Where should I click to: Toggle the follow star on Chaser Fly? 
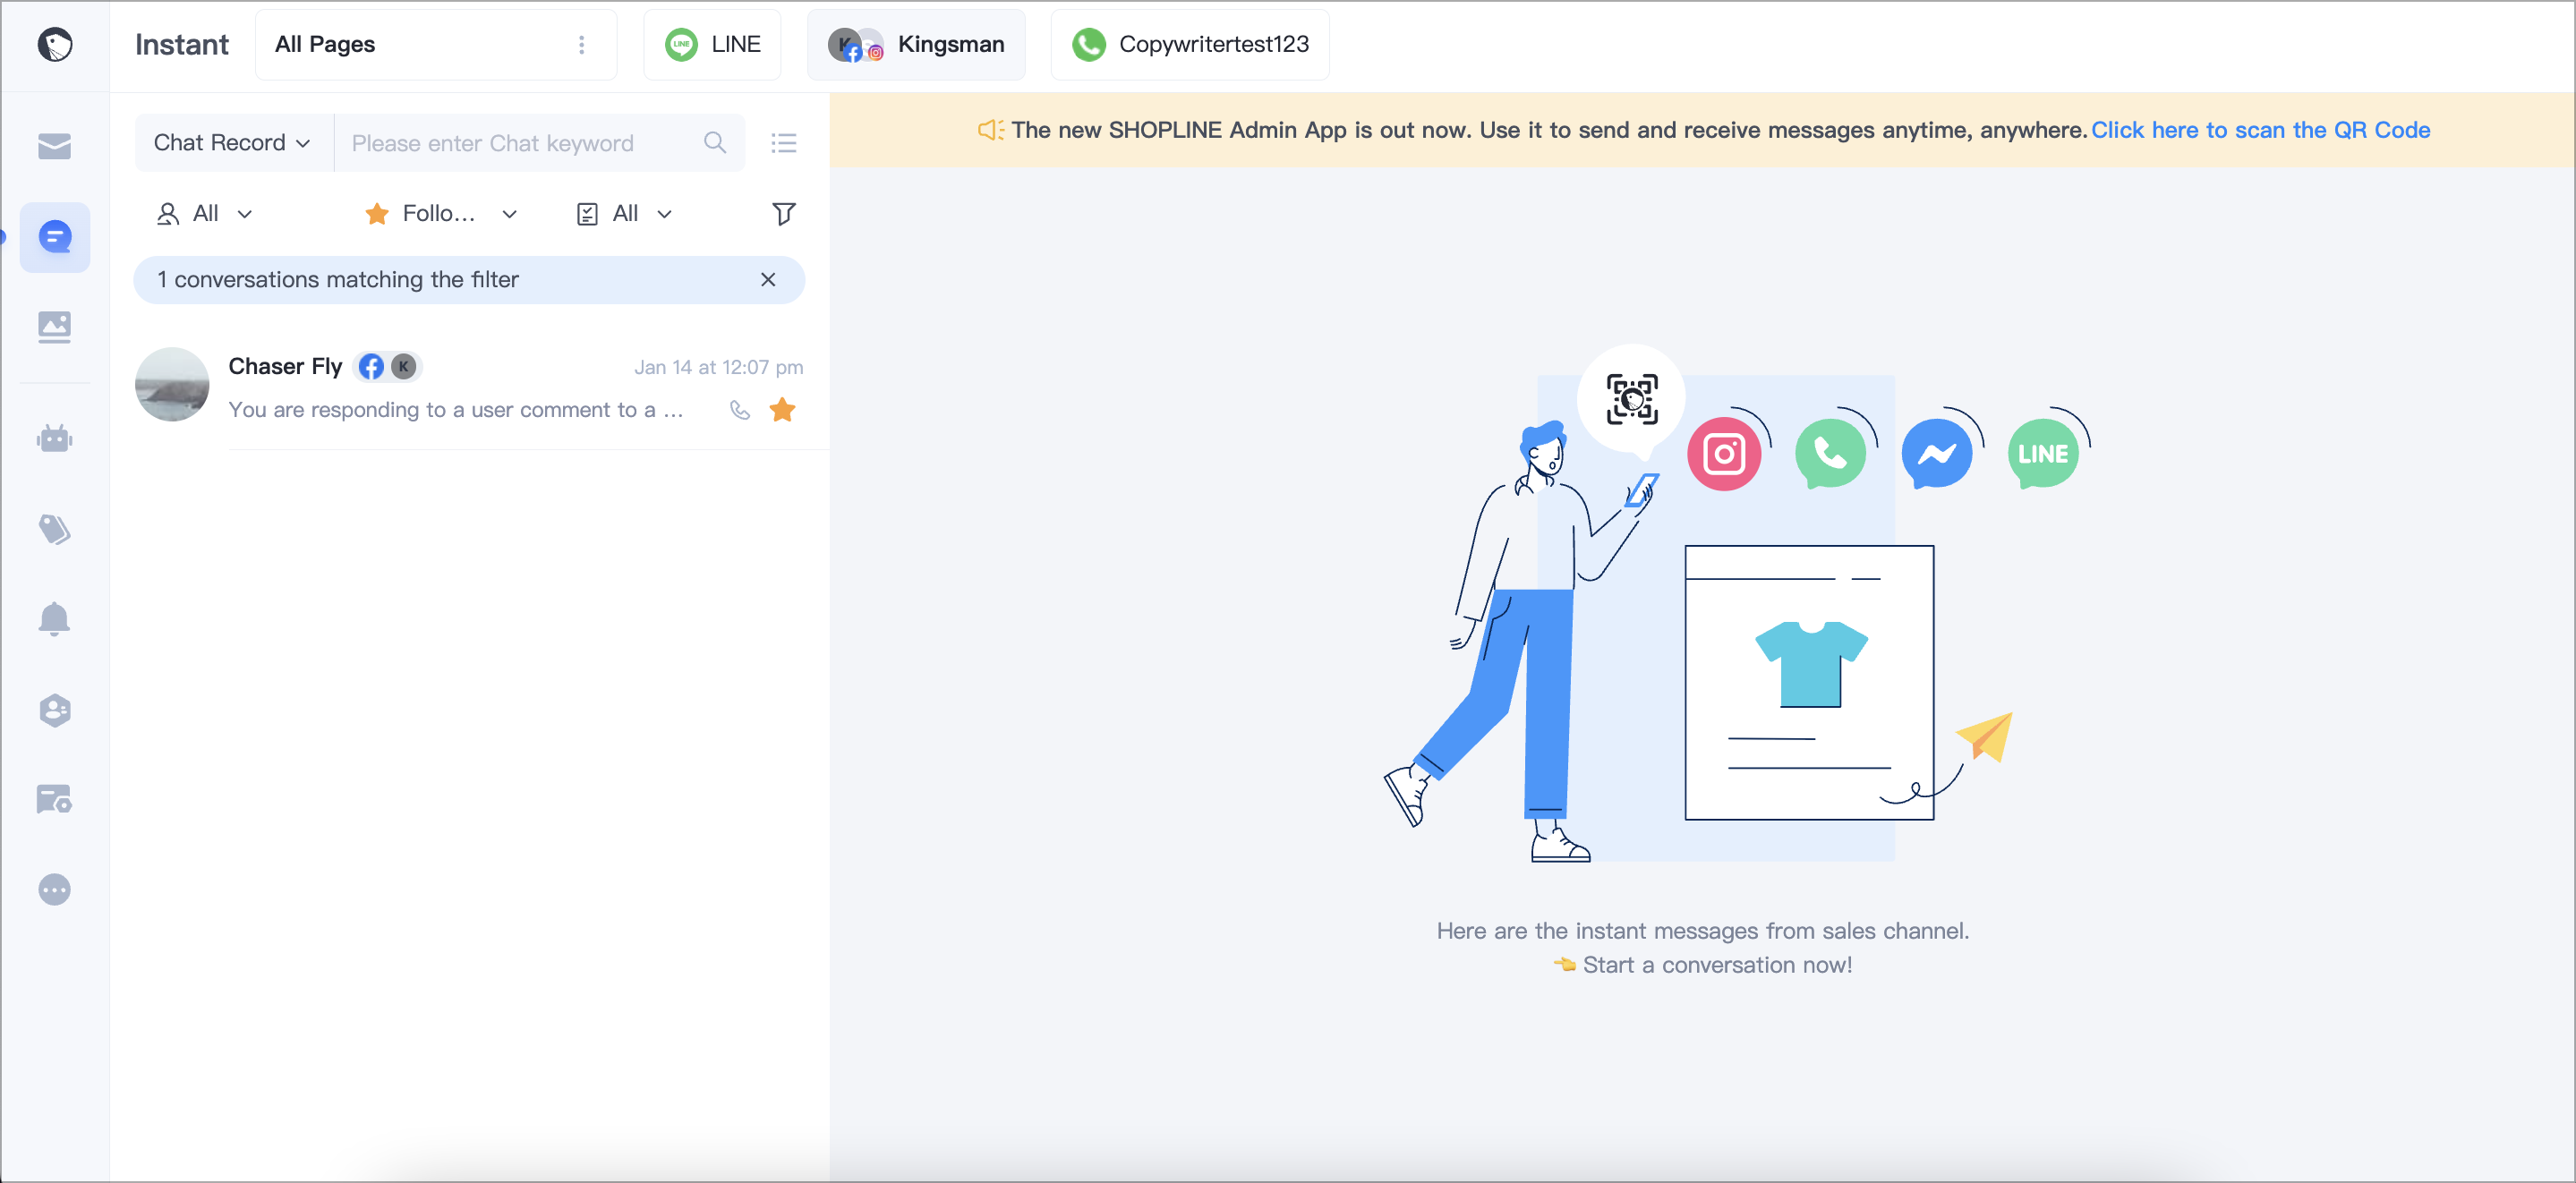[782, 409]
